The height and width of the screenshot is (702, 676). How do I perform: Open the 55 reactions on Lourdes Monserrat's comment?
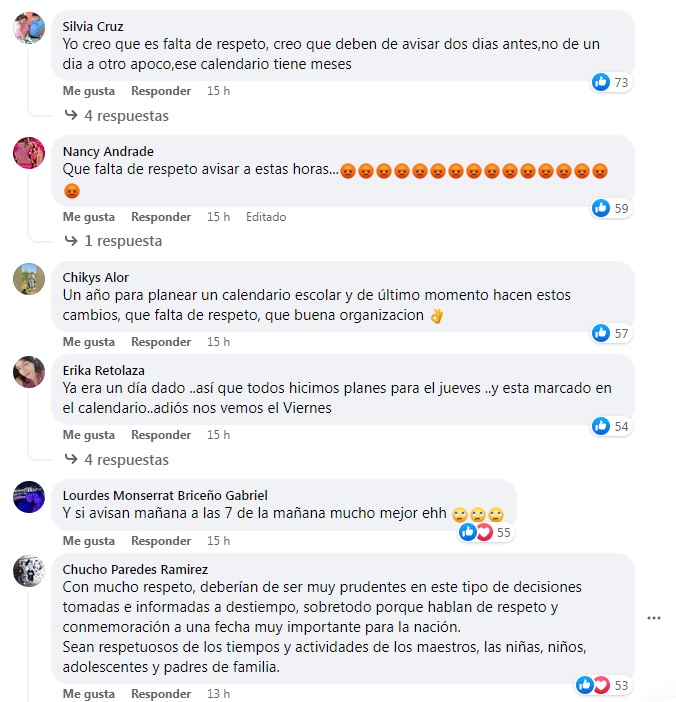pos(486,532)
